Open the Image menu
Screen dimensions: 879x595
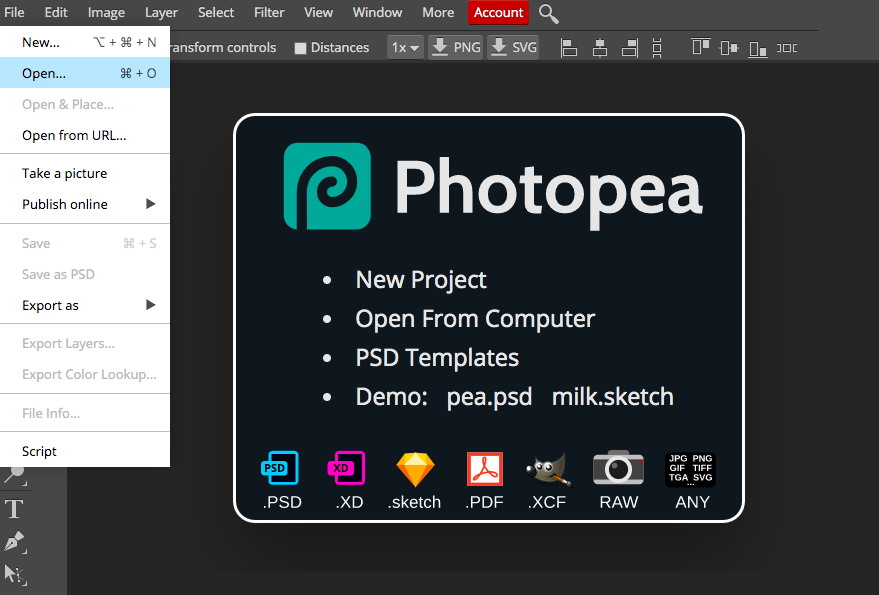tap(106, 12)
